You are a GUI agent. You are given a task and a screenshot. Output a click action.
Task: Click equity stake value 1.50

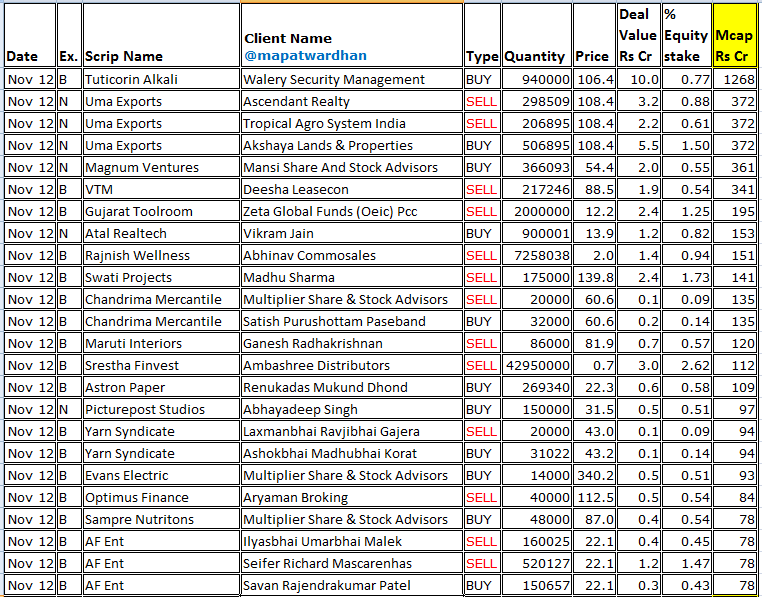click(x=686, y=145)
